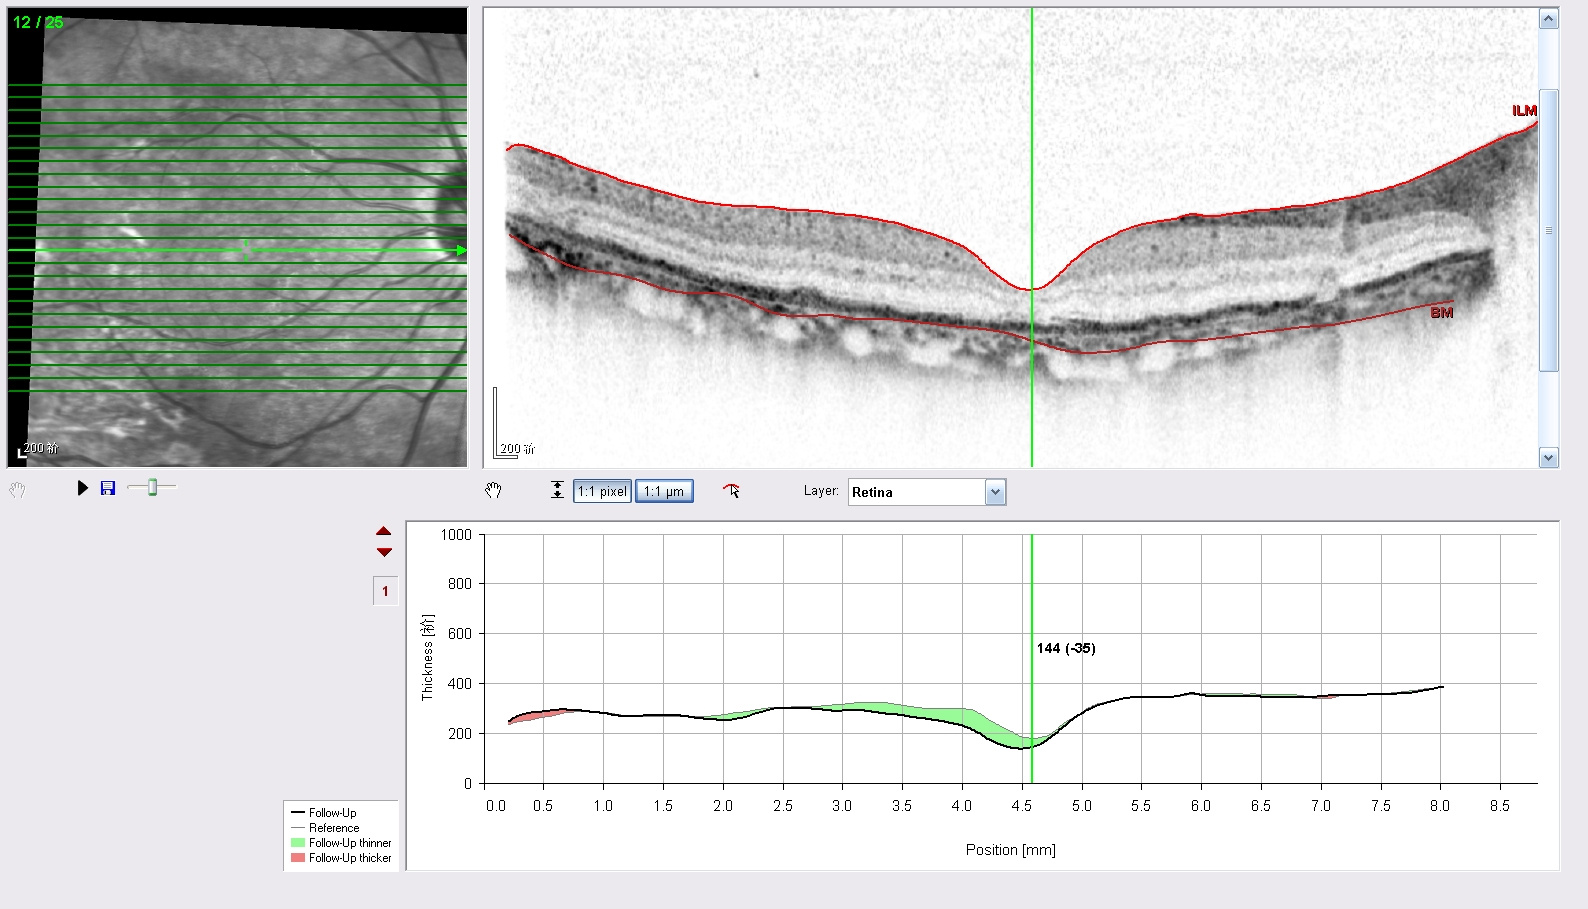Click the vertical stretch scaling icon

[557, 490]
